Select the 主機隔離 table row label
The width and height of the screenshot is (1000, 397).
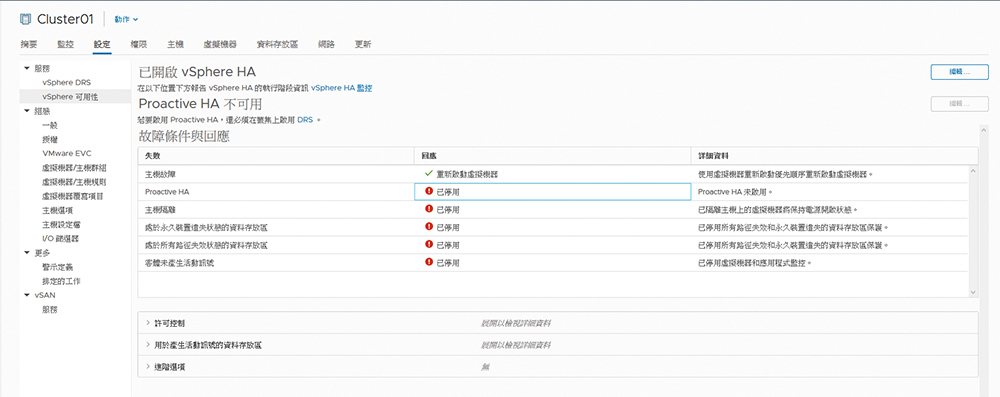[160, 209]
